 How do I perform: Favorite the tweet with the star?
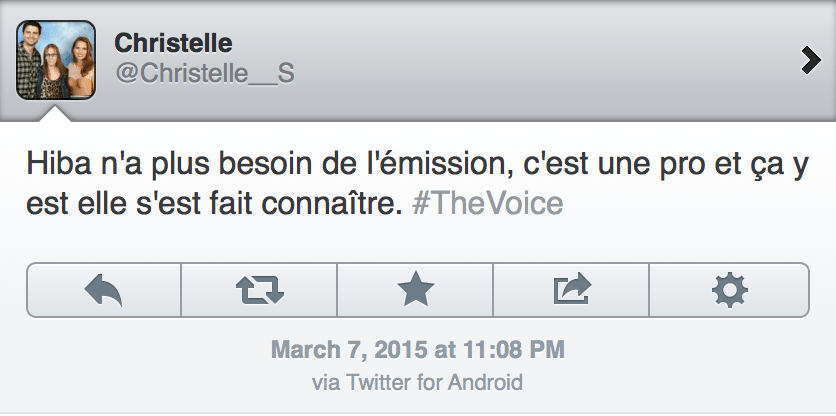click(x=415, y=290)
